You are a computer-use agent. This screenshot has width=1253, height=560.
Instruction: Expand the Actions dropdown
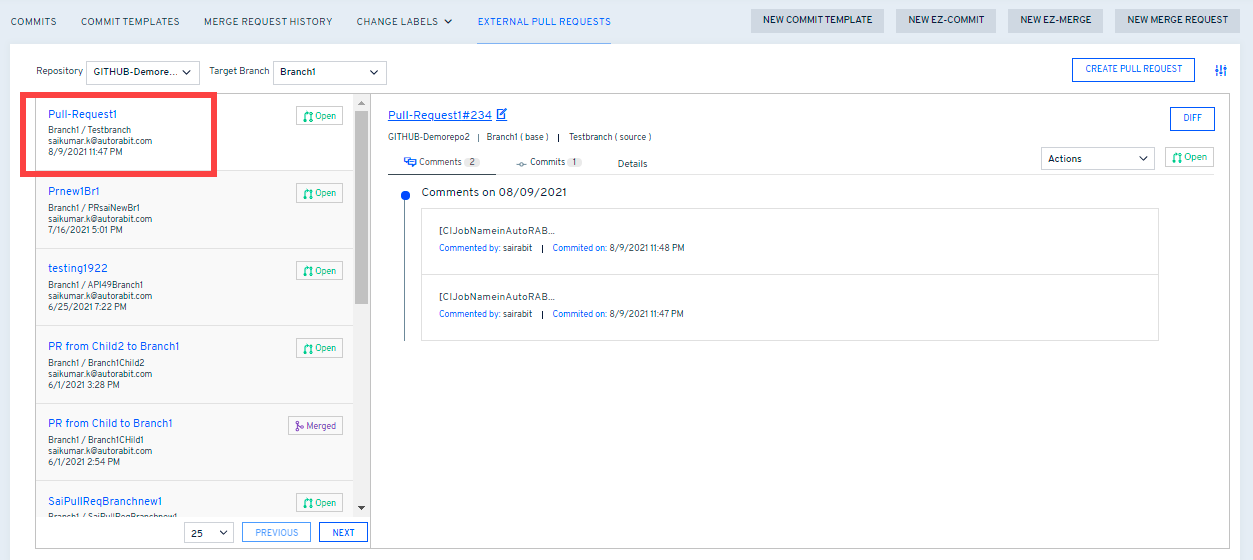pyautogui.click(x=1098, y=158)
